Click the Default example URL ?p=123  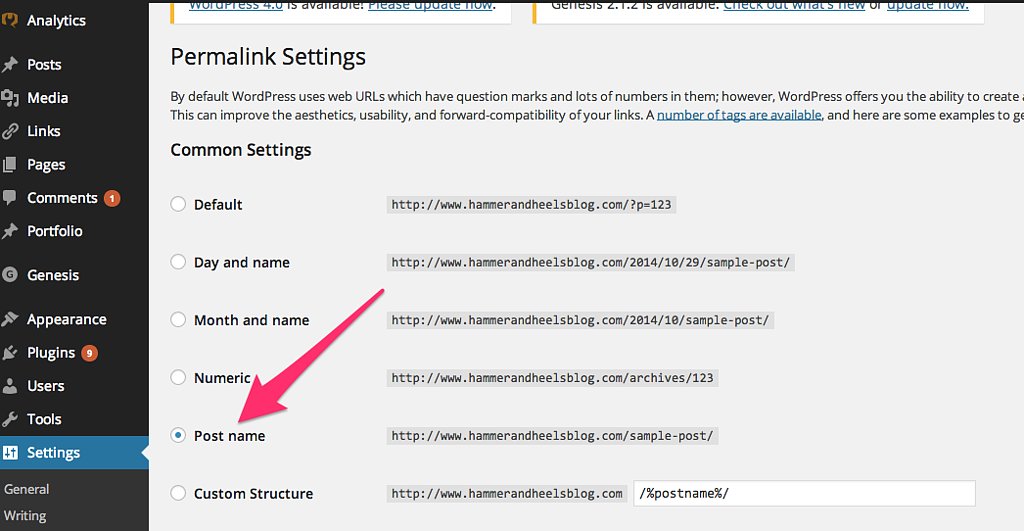[x=531, y=204]
